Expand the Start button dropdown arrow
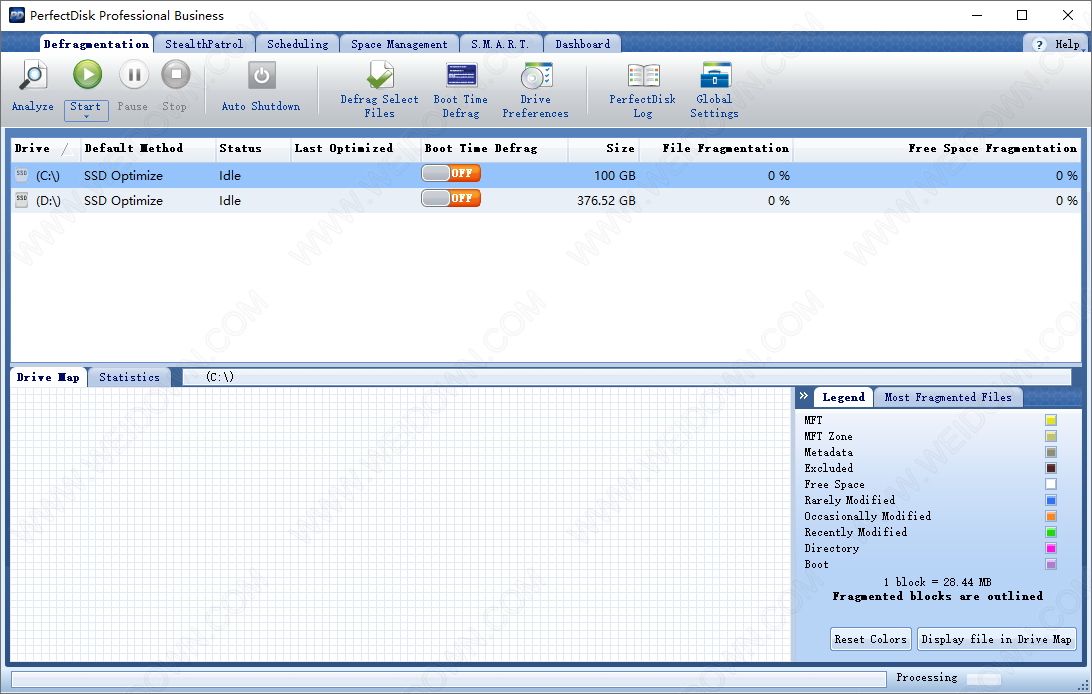Screen dimensions: 1092x694 point(86,117)
